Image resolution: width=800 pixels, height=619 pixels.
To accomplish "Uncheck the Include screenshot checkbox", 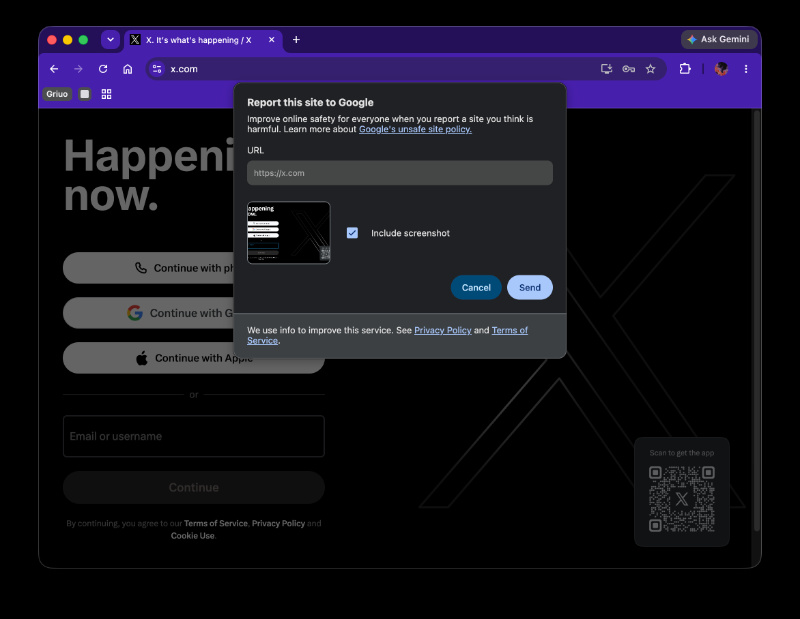I will (352, 233).
